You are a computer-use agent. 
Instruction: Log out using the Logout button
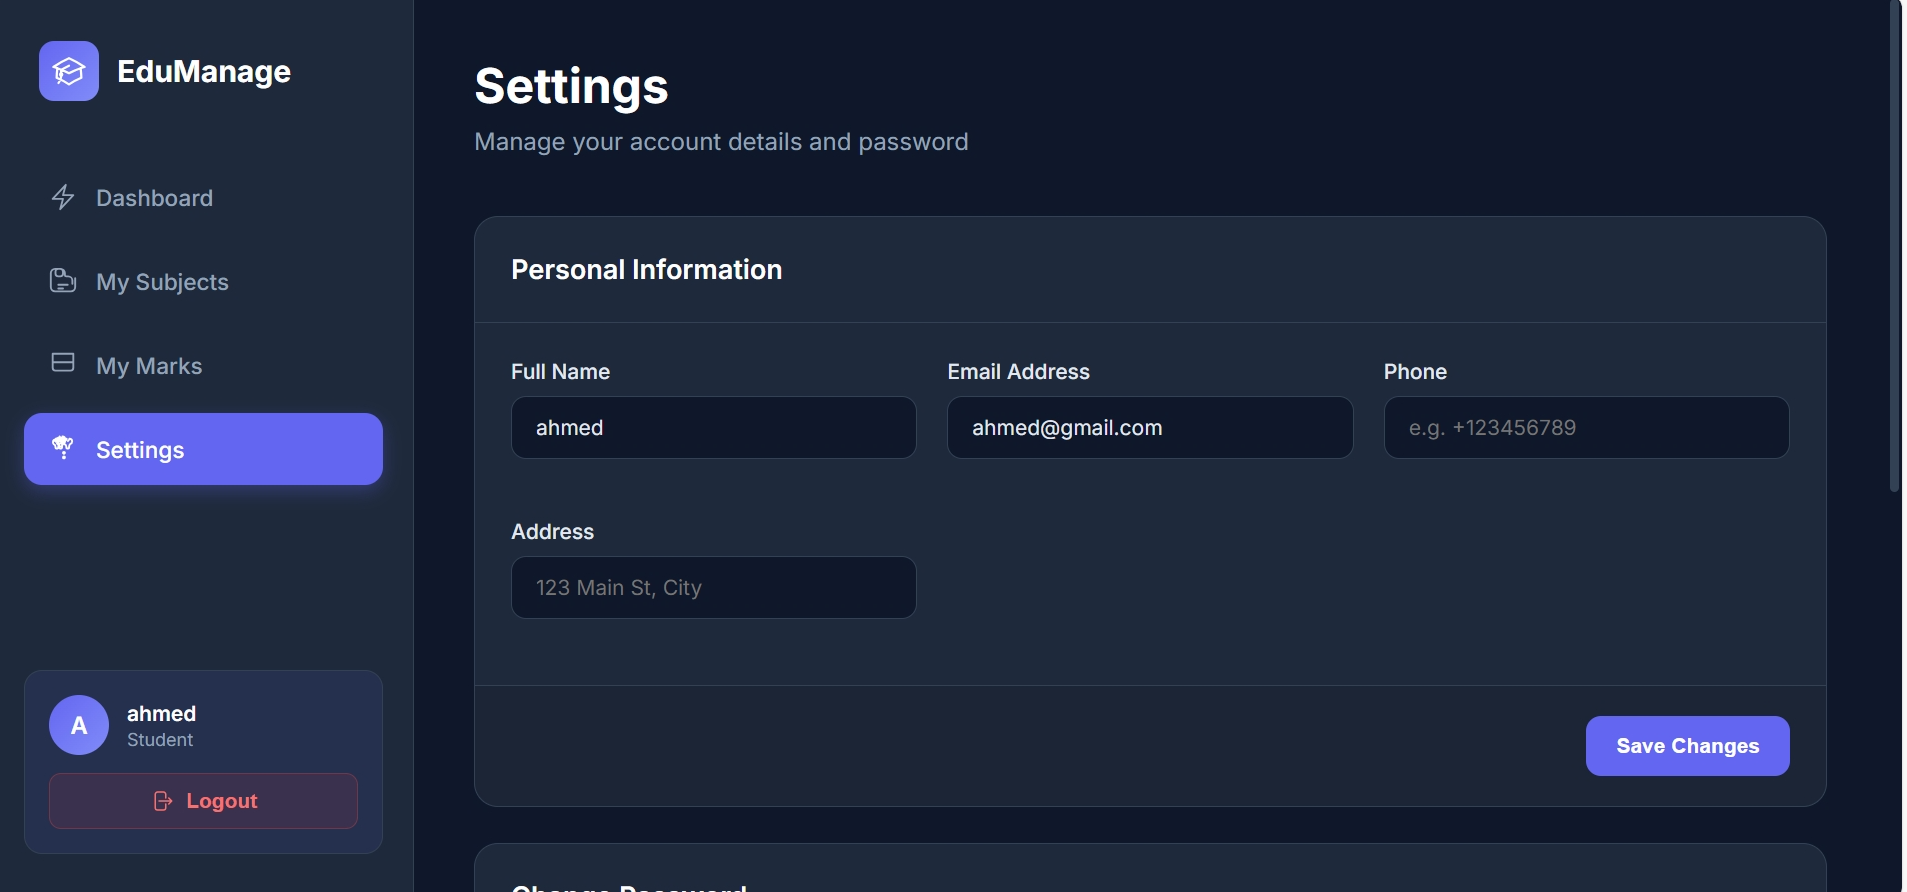pos(203,801)
